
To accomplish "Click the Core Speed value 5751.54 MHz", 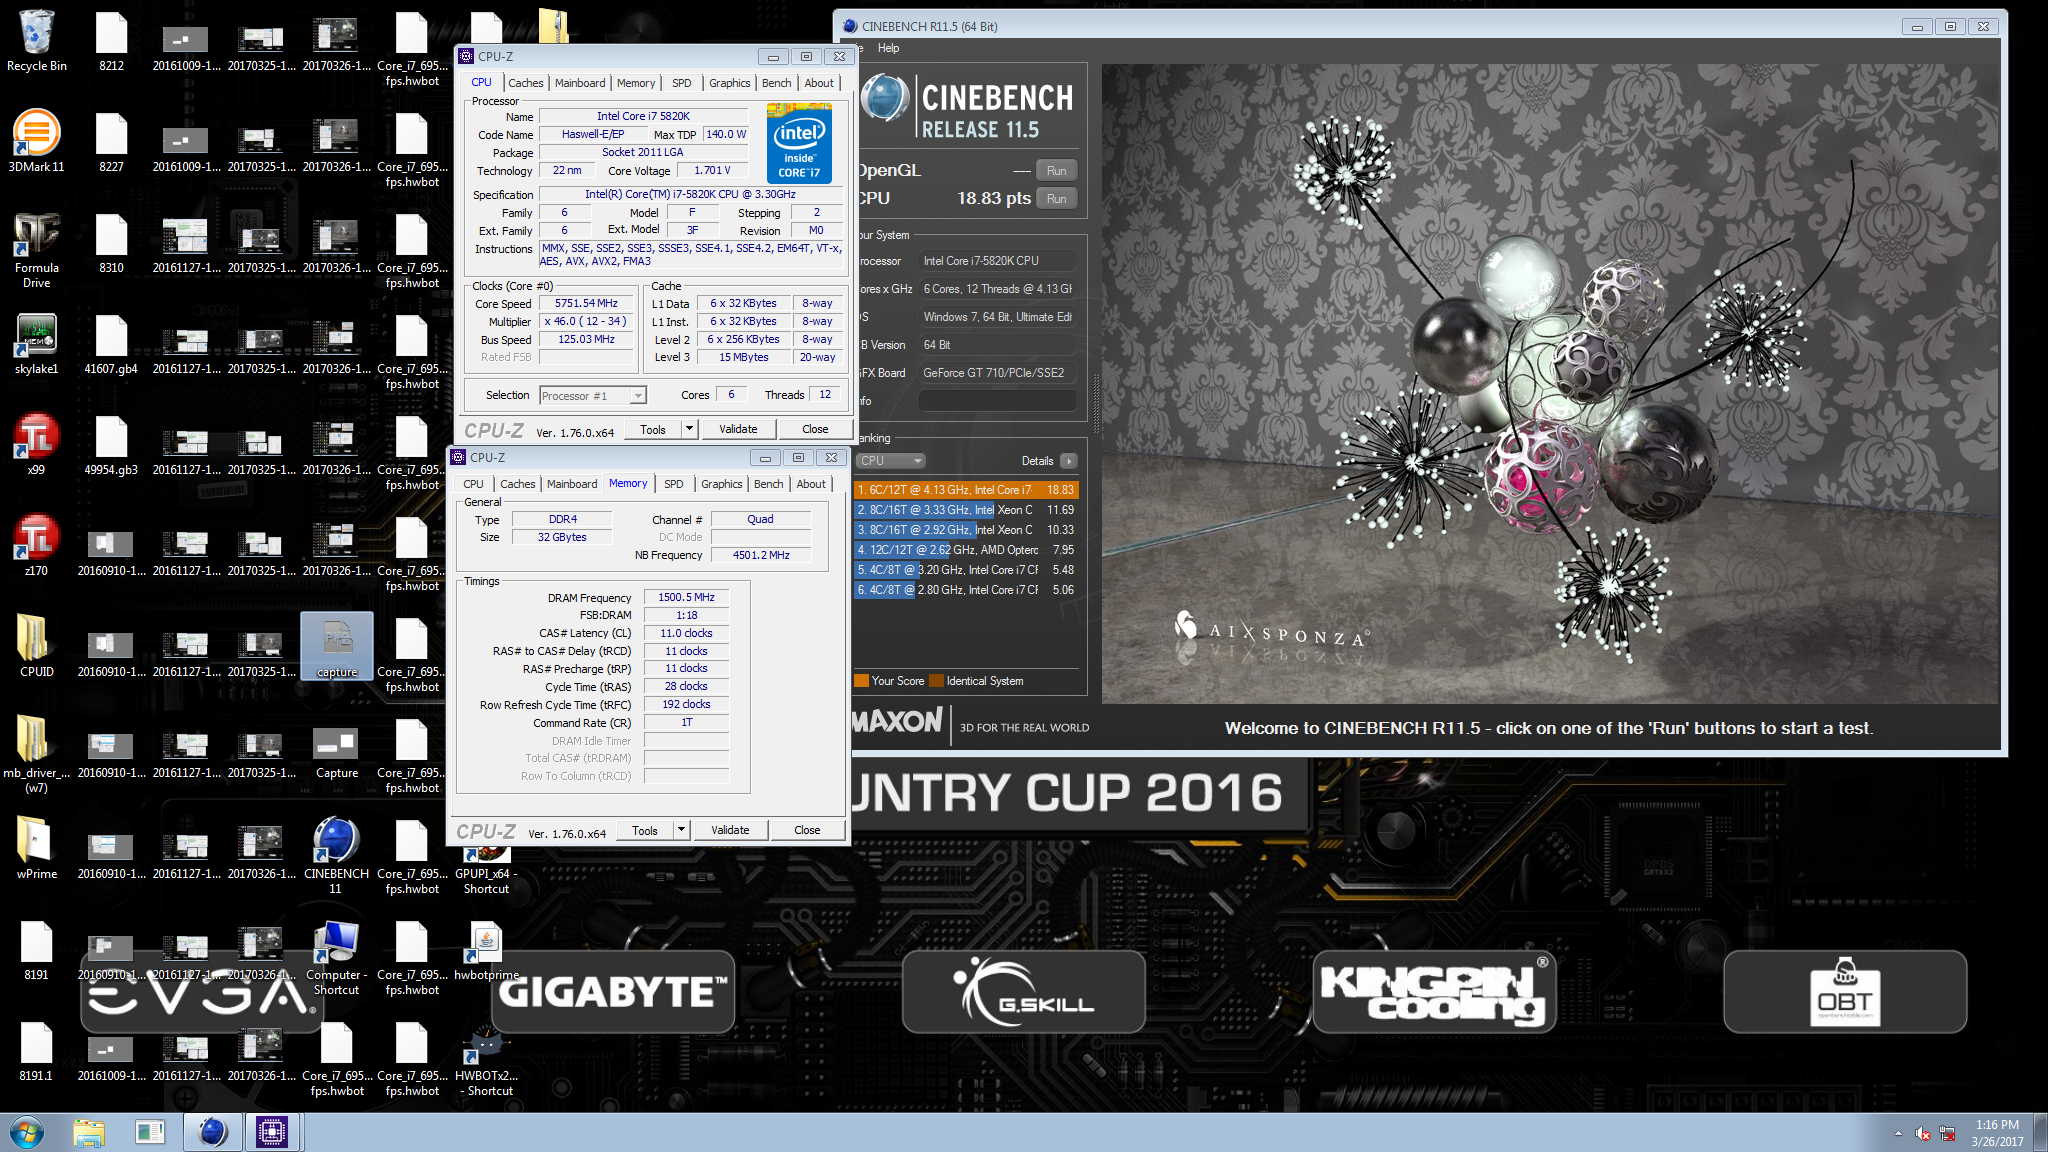I will pos(586,303).
